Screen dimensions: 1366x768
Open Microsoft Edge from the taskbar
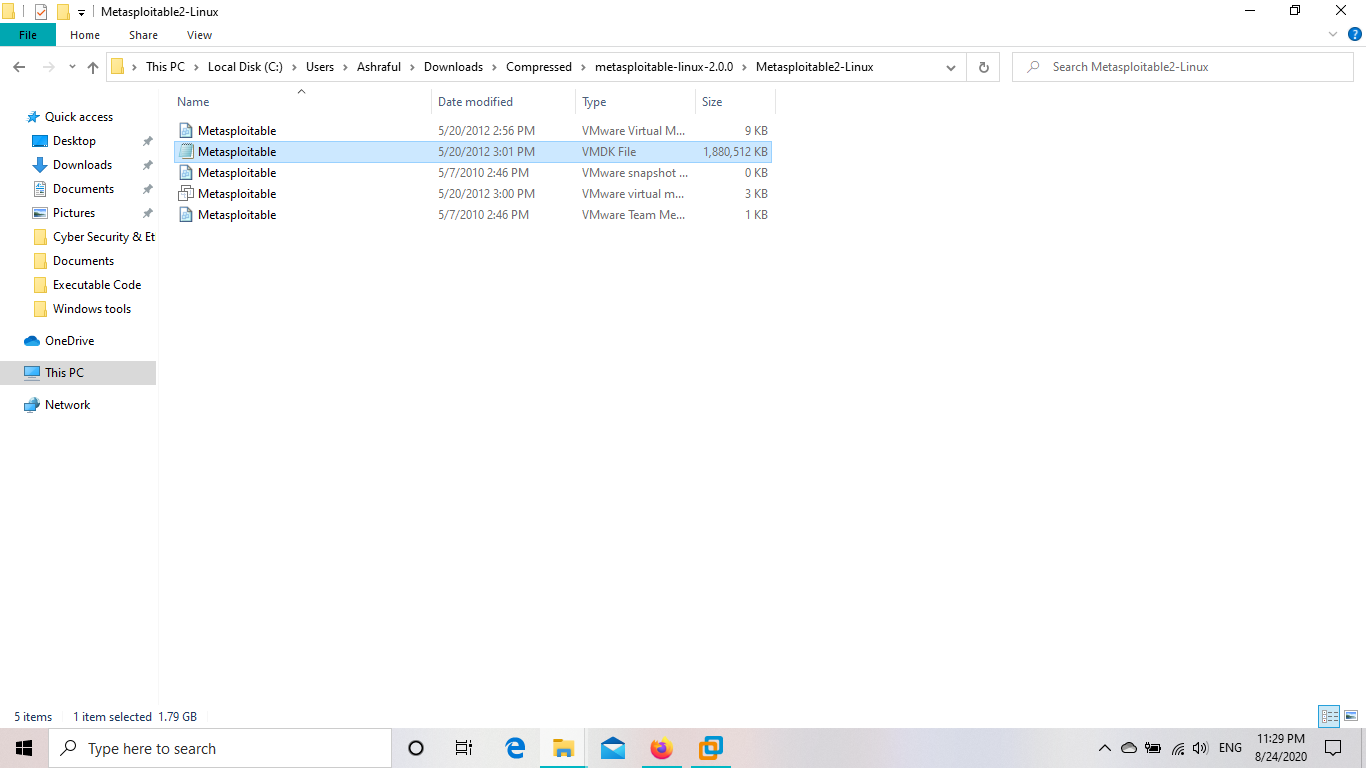coord(514,747)
